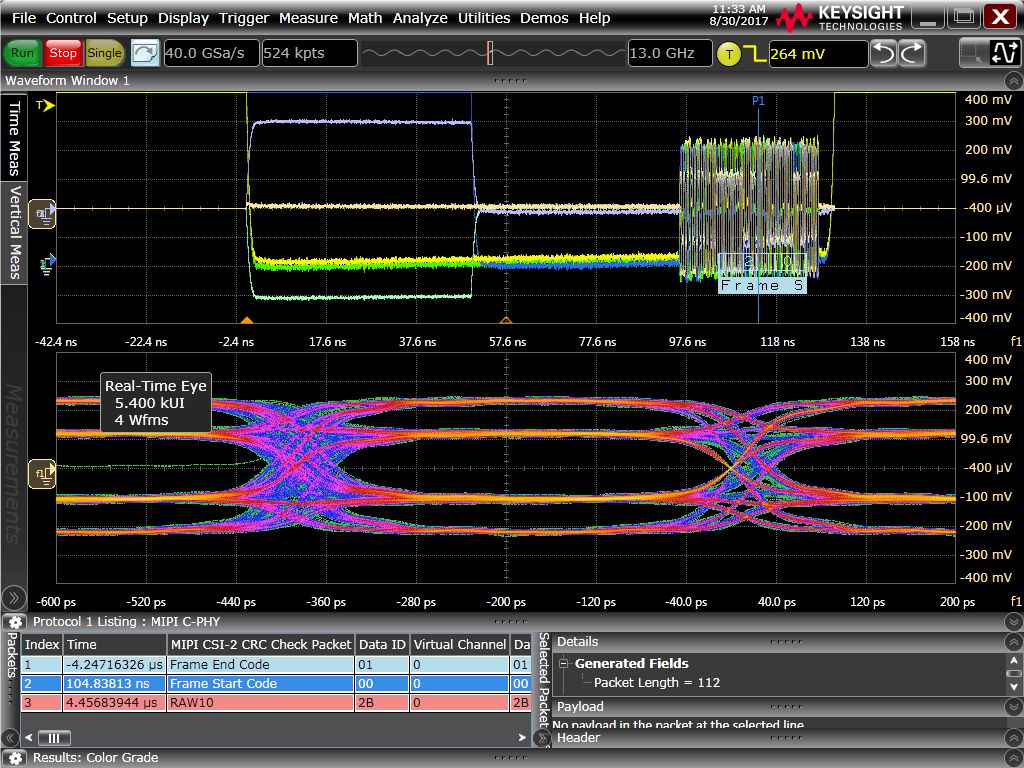Click the undo arrow in toolbar
This screenshot has height=768, width=1024.
(x=884, y=54)
